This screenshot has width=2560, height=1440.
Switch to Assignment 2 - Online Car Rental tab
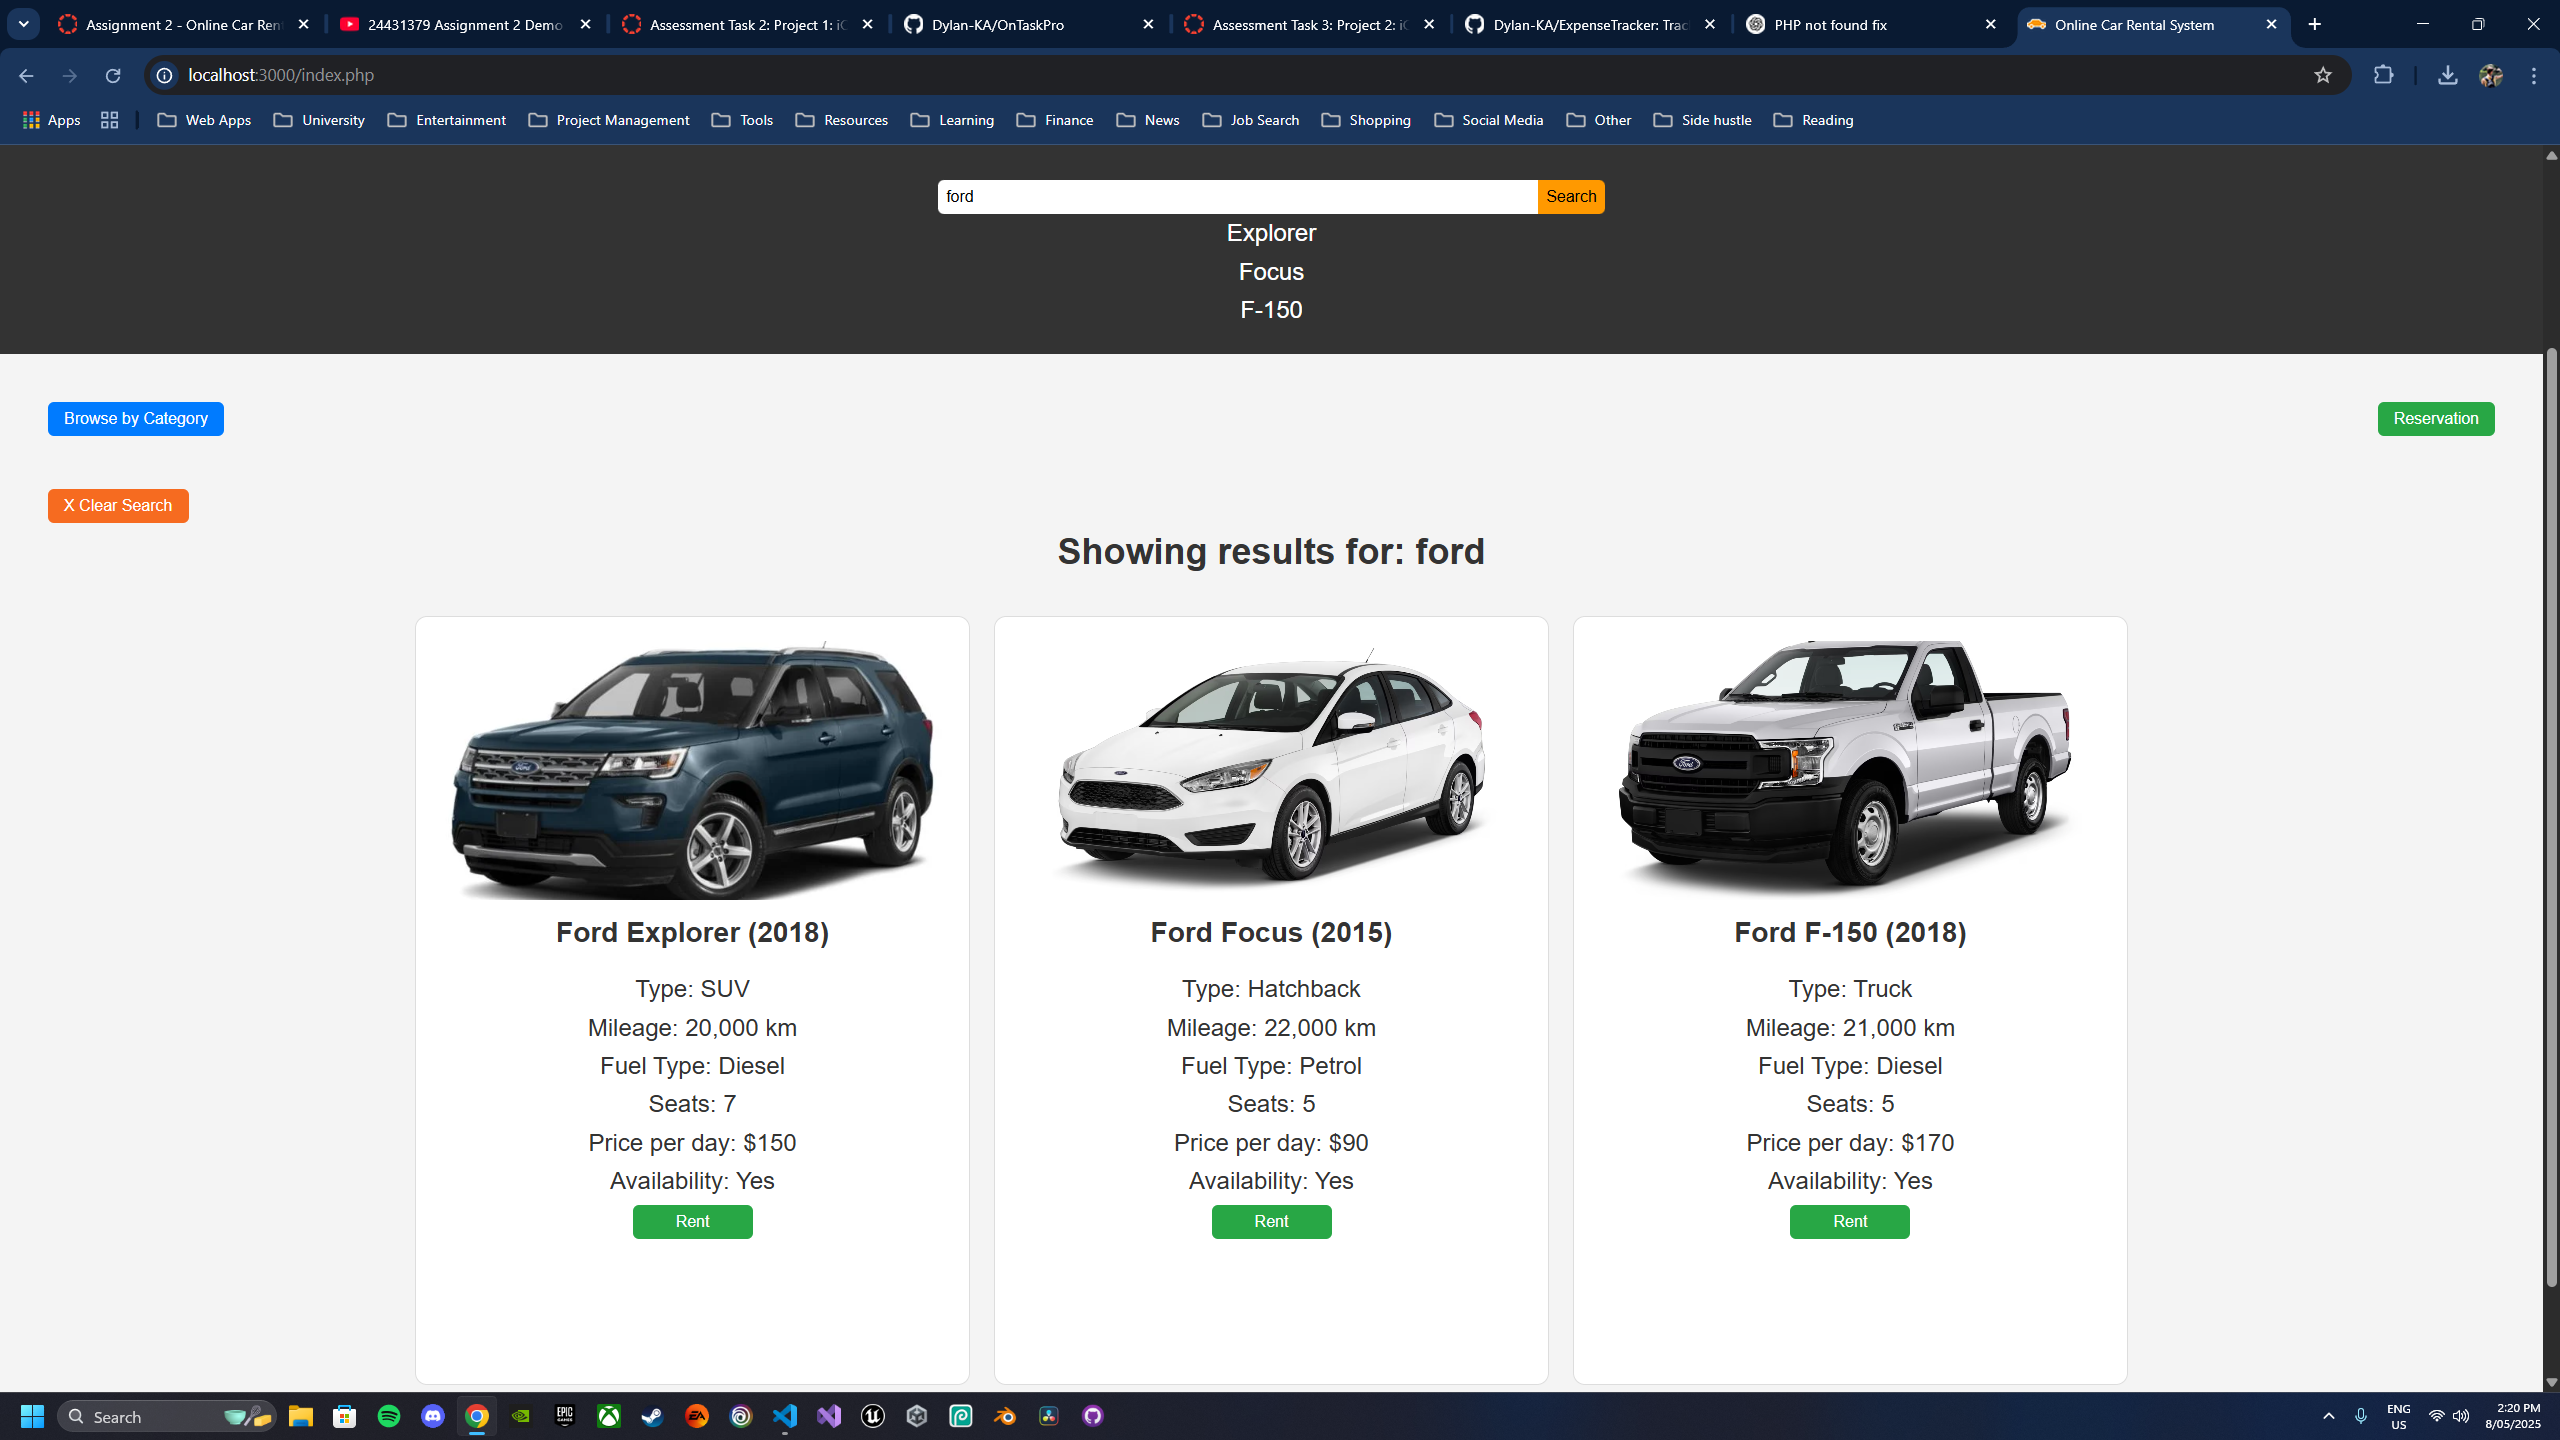185,24
